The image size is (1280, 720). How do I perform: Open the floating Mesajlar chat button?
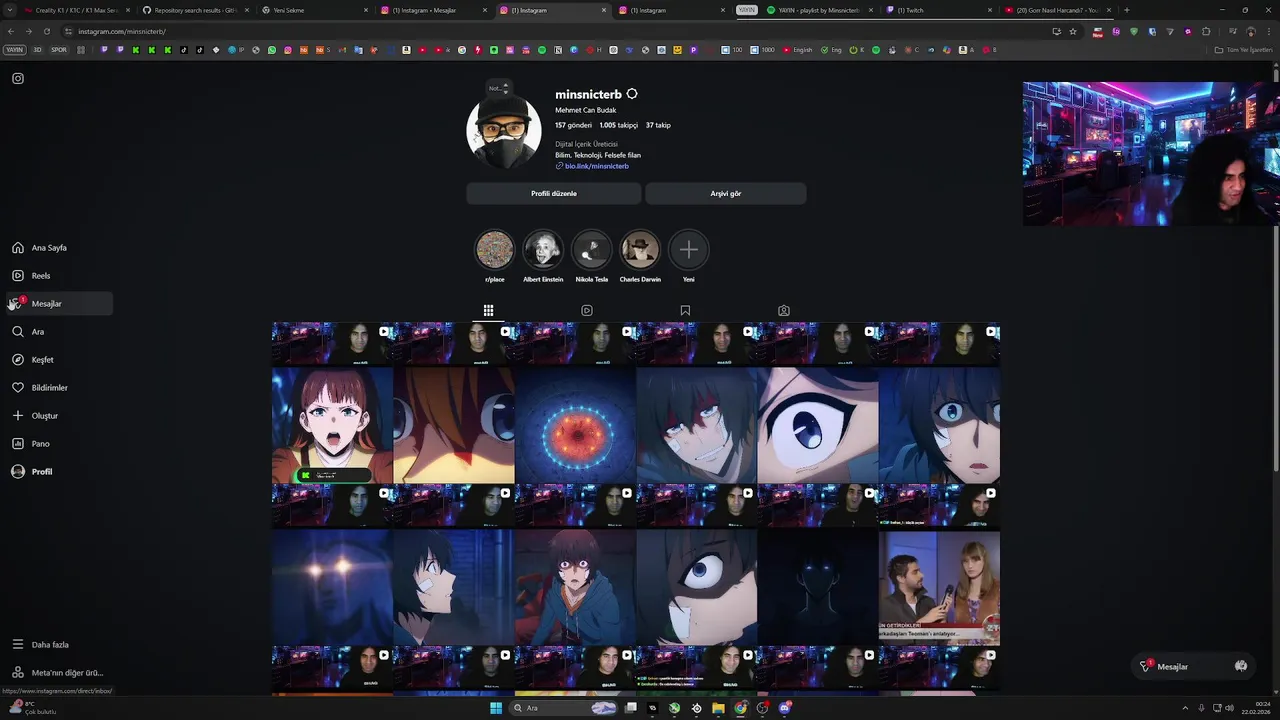pos(1192,666)
